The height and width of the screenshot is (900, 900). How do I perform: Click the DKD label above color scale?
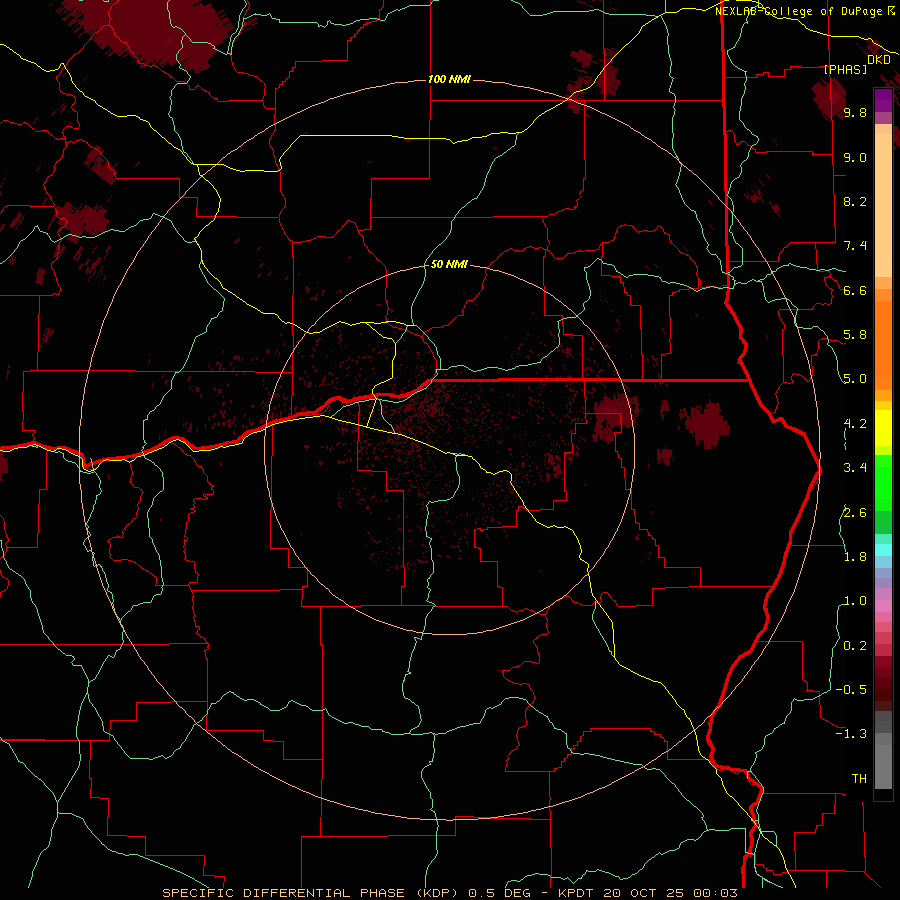click(x=878, y=59)
